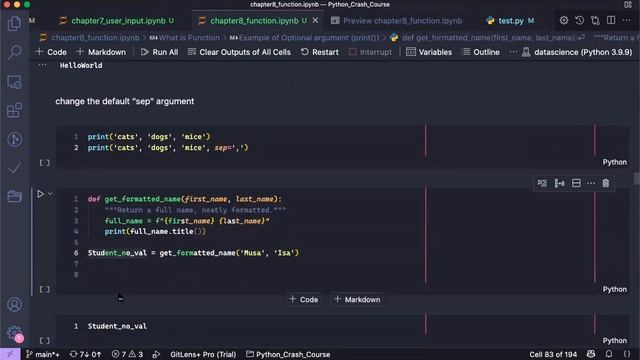This screenshot has height=360, width=640.
Task: Open the notebook Outline
Action: click(481, 52)
